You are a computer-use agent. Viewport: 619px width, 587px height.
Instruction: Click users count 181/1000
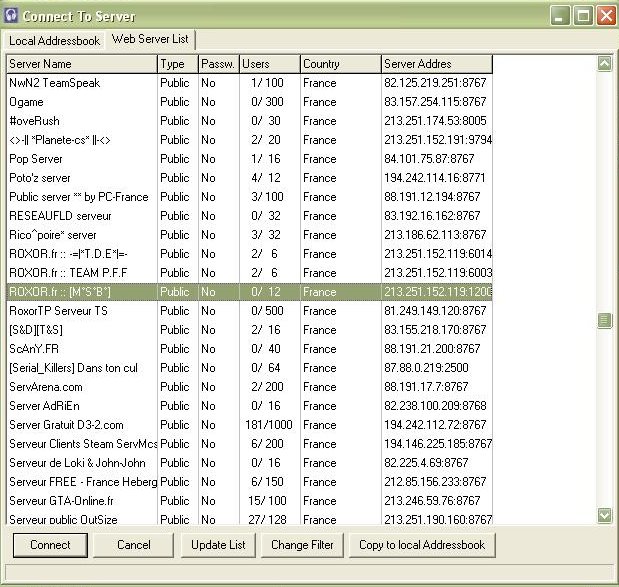268,425
